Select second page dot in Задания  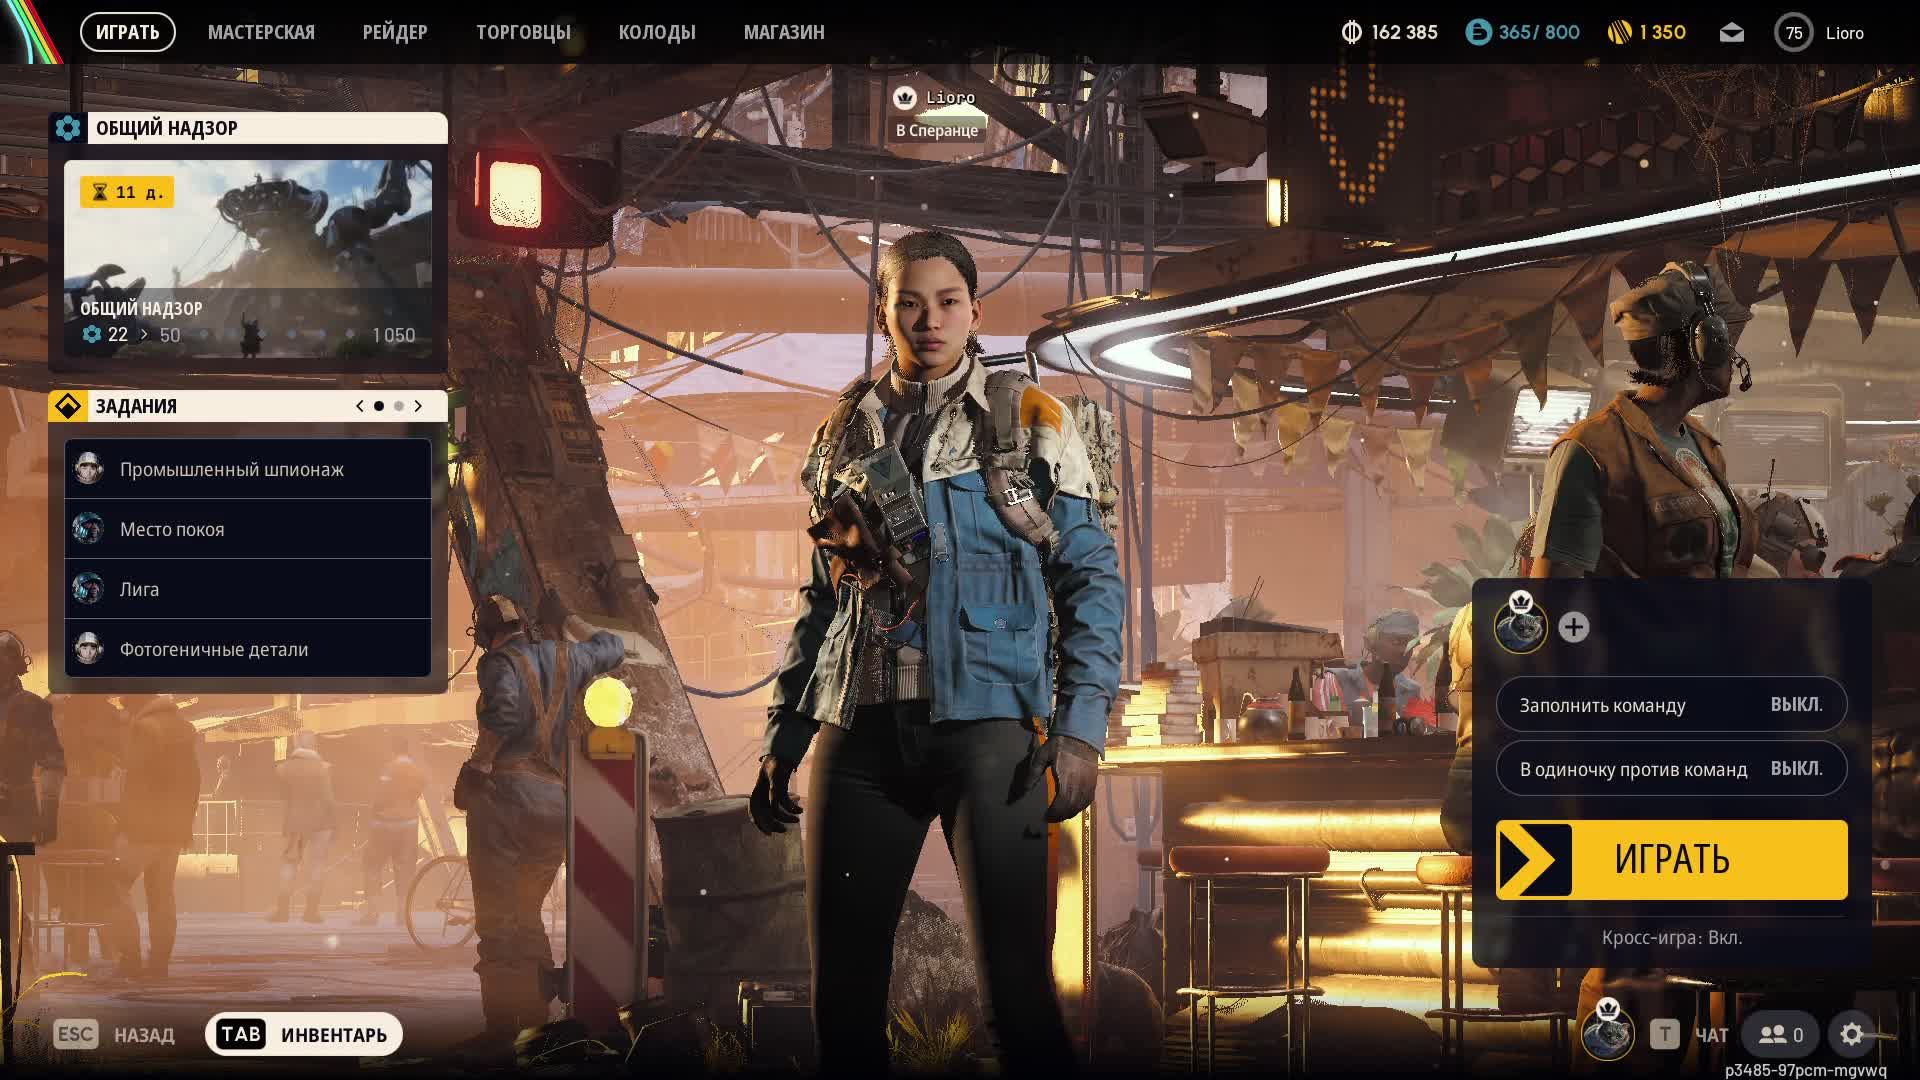click(x=399, y=406)
